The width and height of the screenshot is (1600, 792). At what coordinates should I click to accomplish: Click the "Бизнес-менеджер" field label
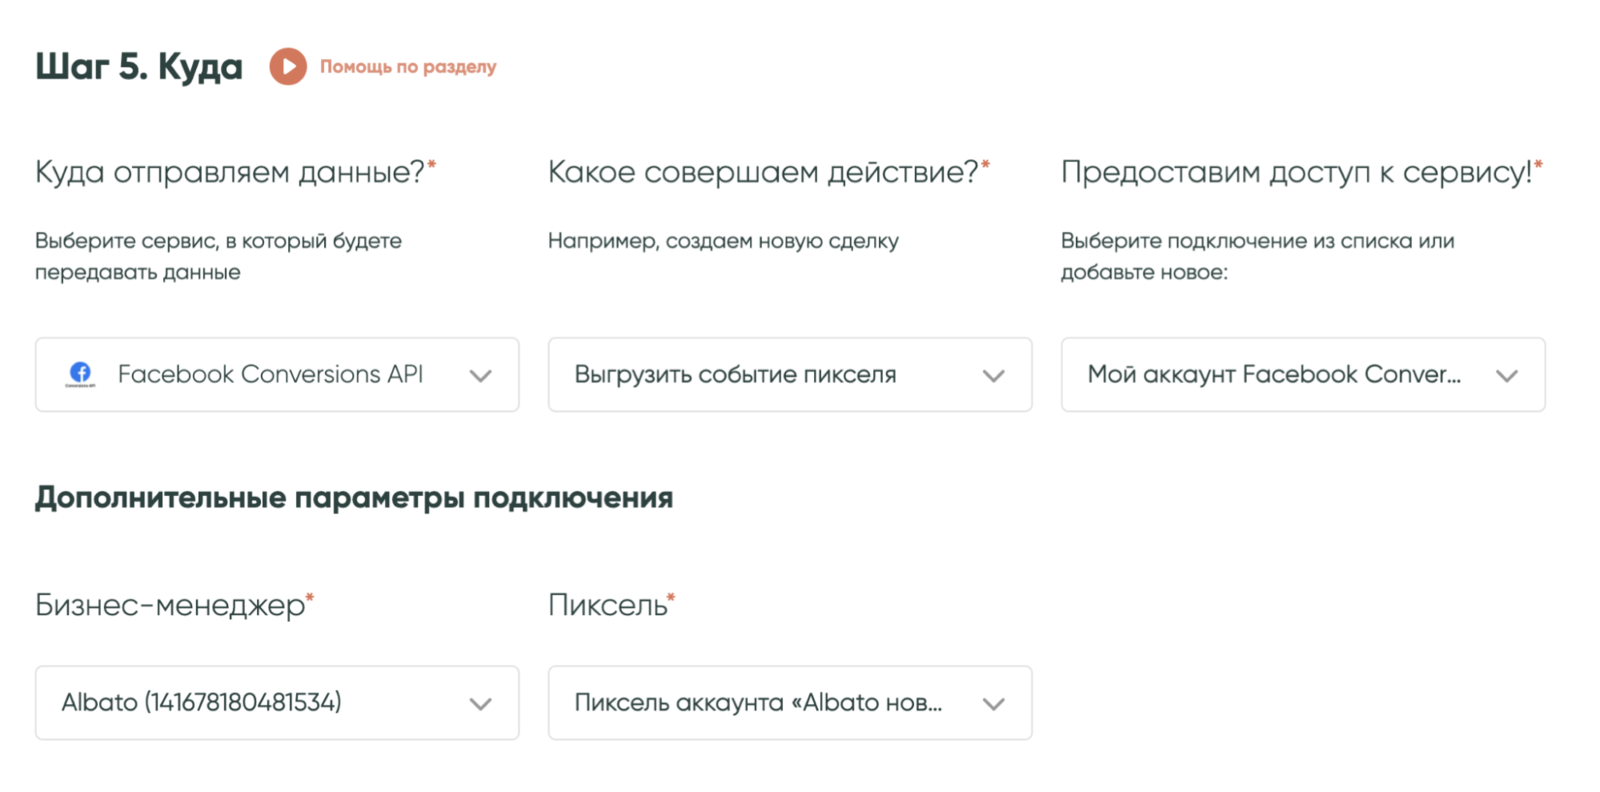click(170, 605)
